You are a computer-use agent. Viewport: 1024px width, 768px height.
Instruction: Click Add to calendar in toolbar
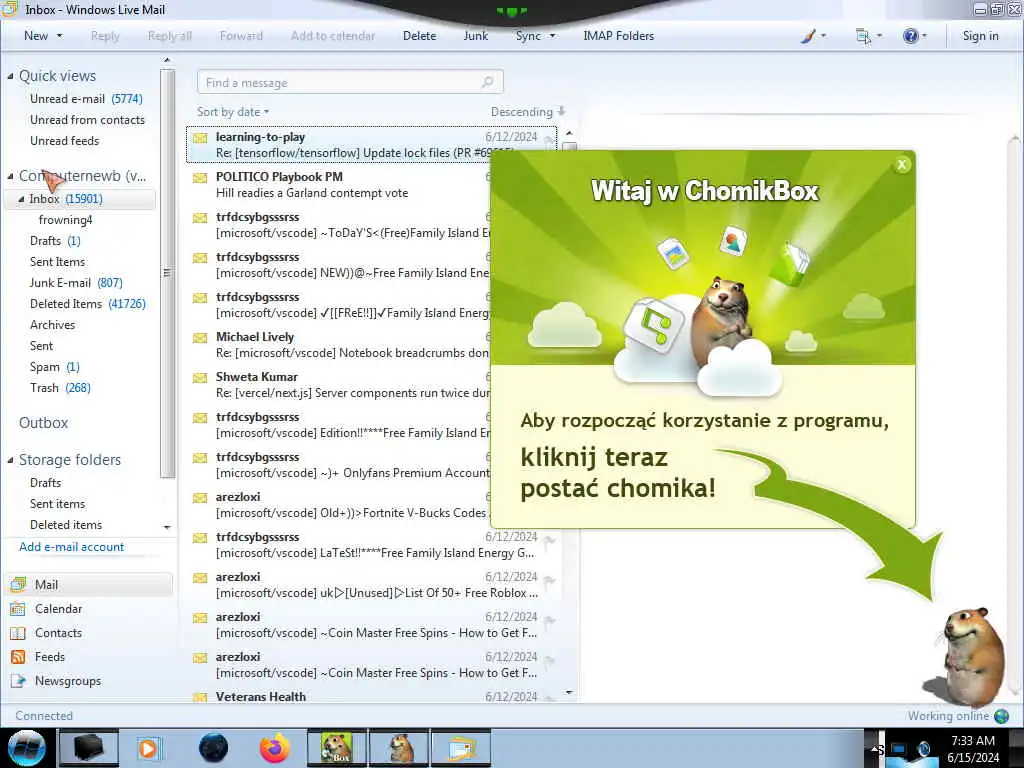pyautogui.click(x=333, y=36)
